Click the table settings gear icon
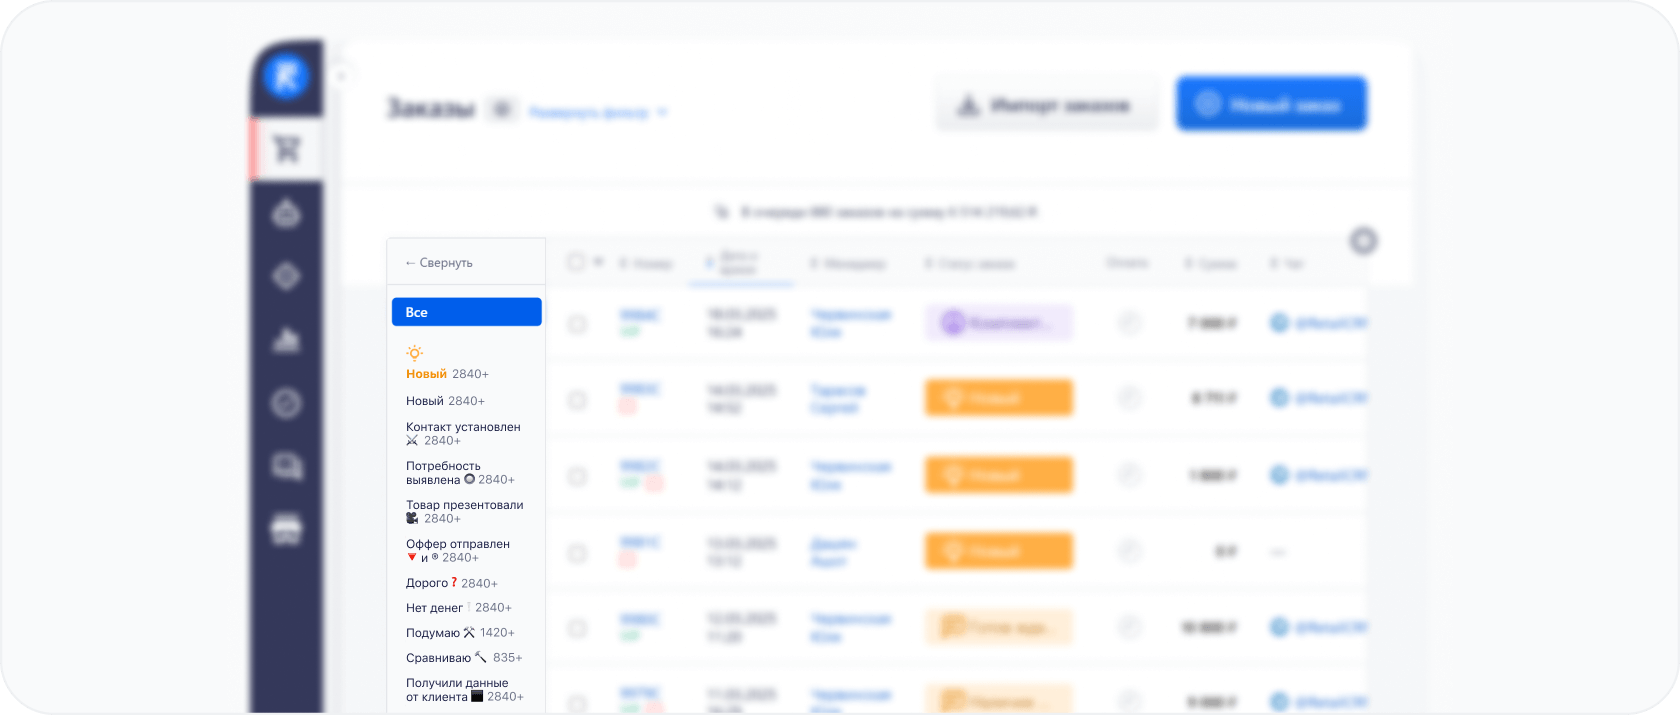The height and width of the screenshot is (715, 1680). [x=1363, y=241]
